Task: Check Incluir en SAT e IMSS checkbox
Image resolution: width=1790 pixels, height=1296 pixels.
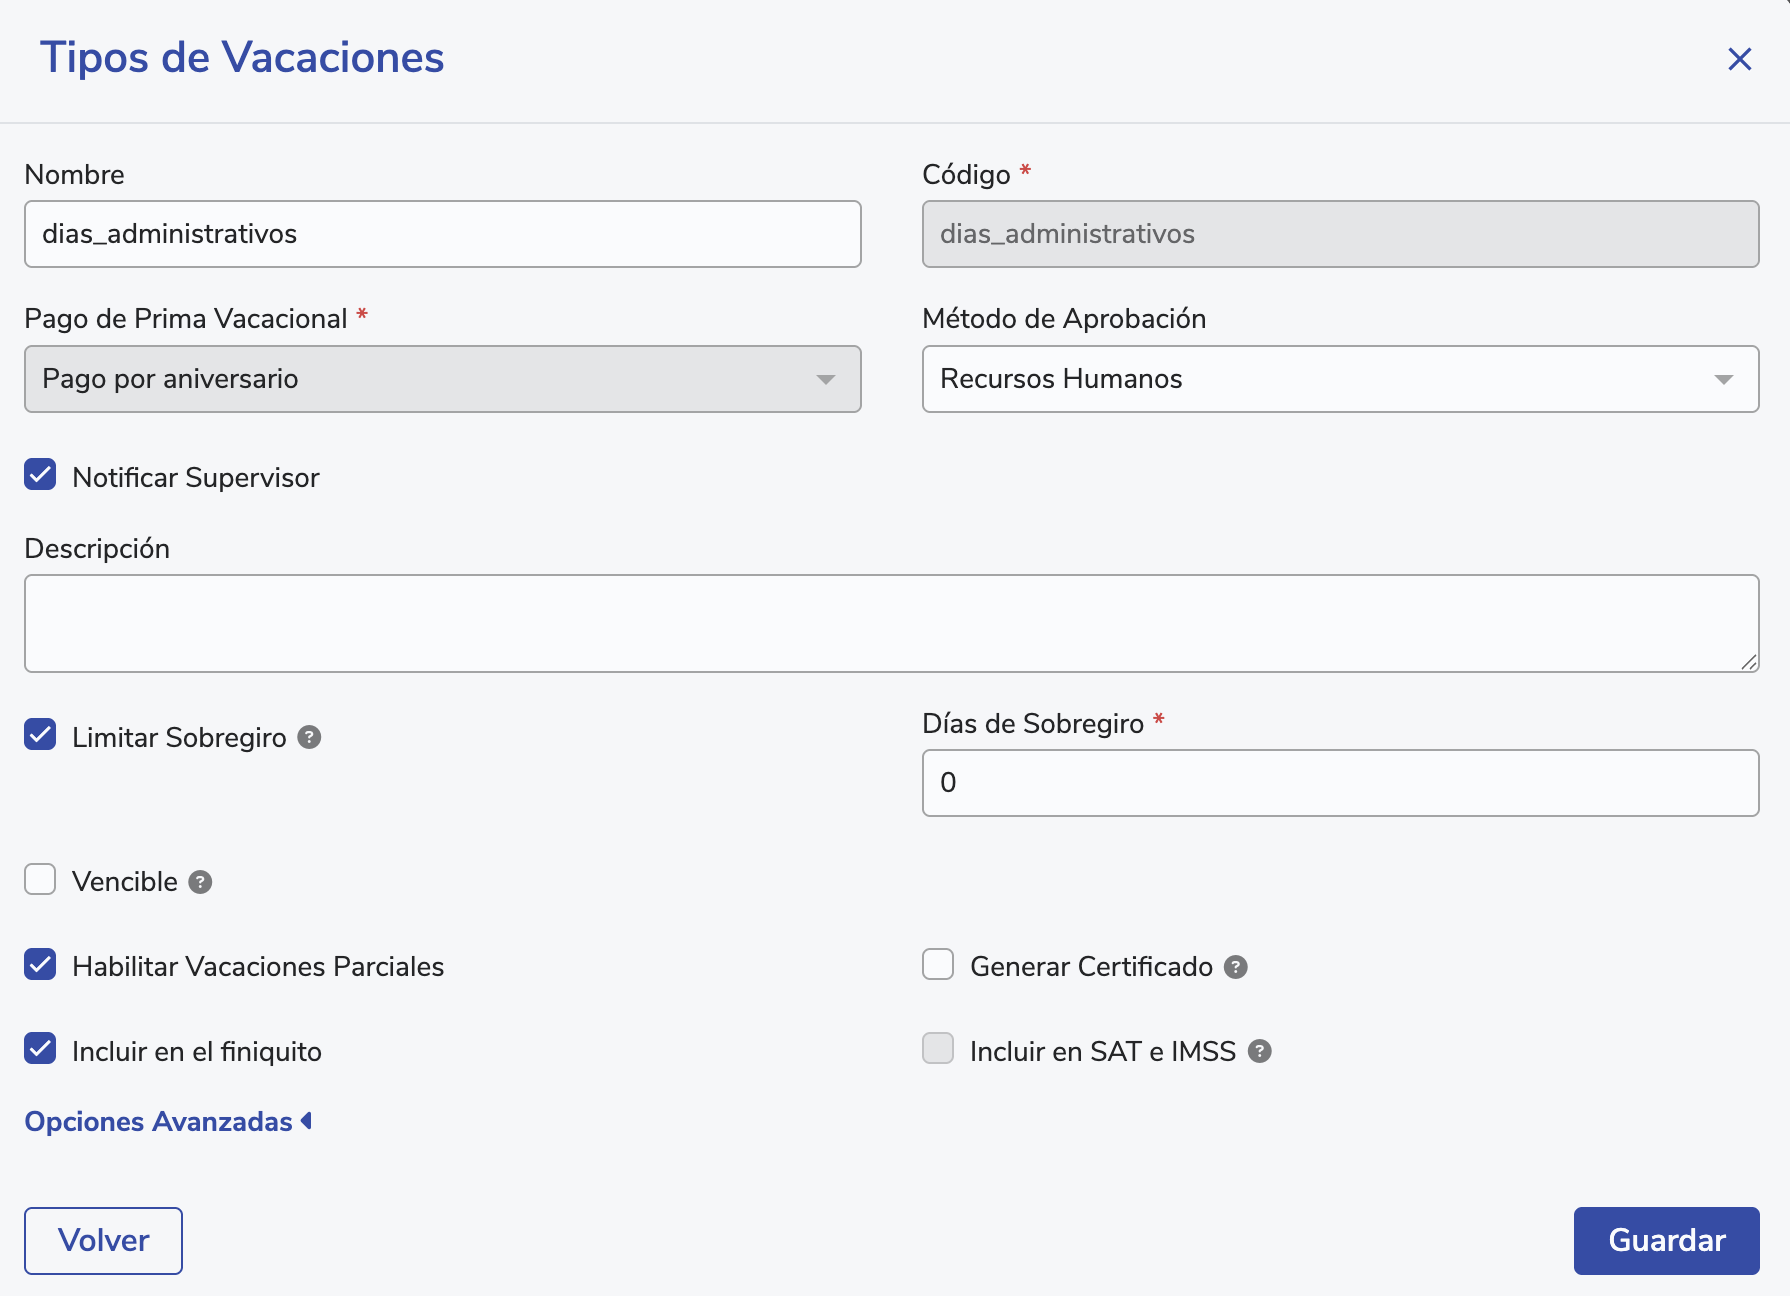Action: (938, 1049)
